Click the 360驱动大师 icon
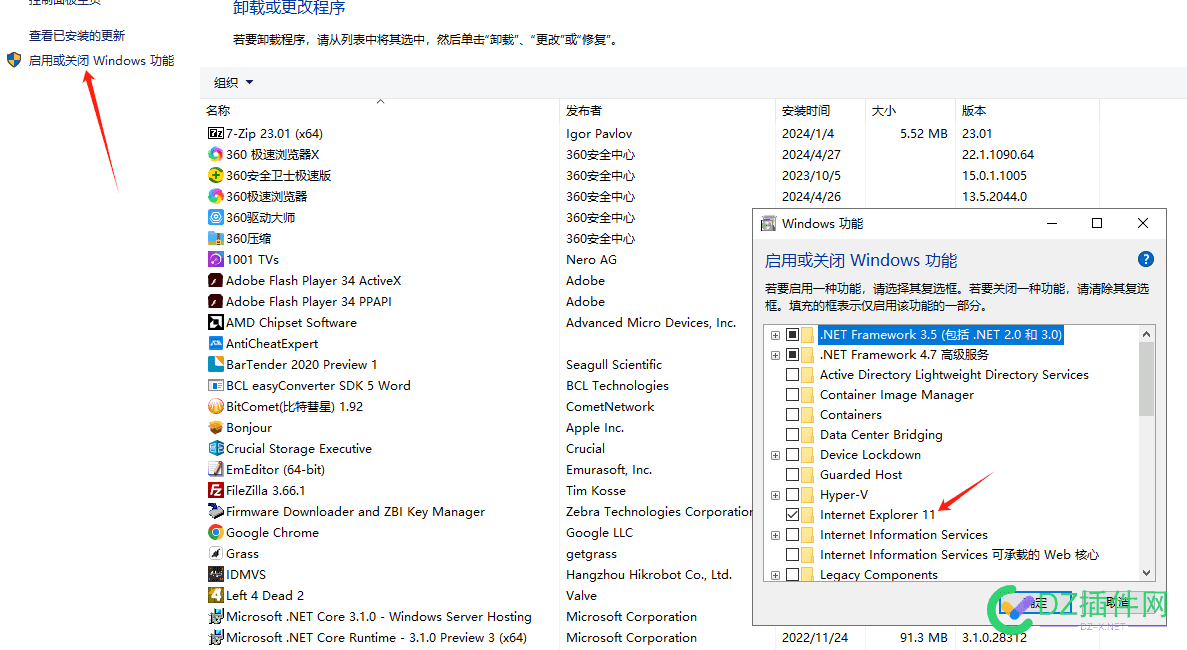This screenshot has height=650, width=1187. coord(216,217)
